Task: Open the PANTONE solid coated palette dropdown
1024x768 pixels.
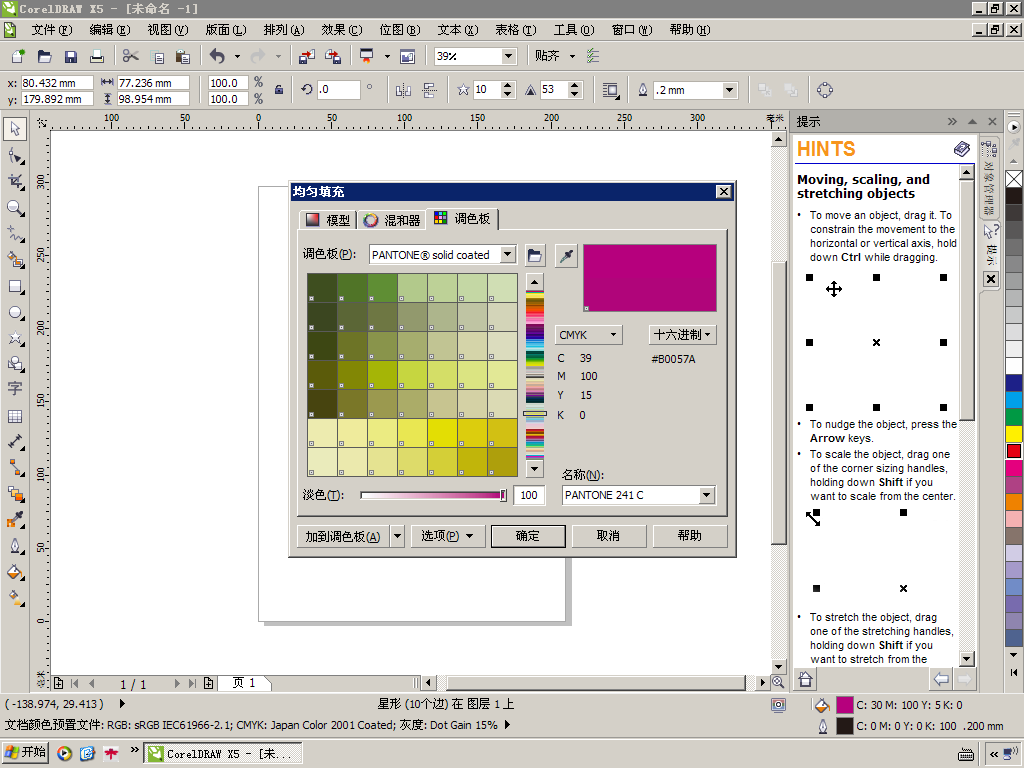Action: pyautogui.click(x=508, y=255)
